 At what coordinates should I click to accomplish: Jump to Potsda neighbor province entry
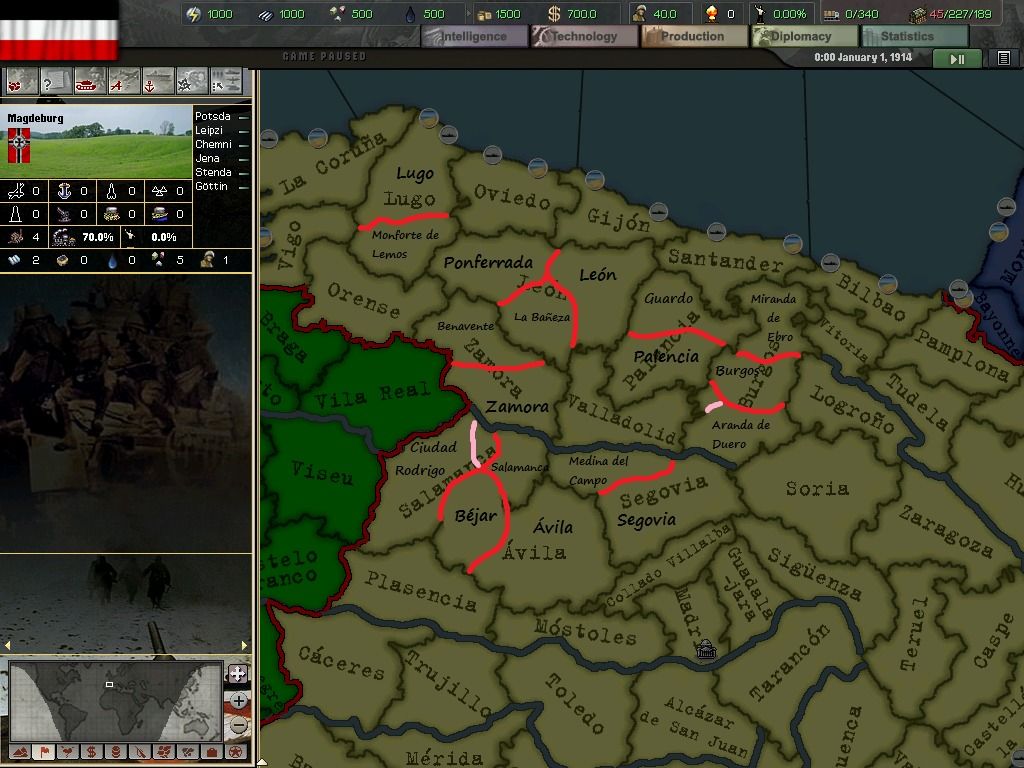click(221, 116)
